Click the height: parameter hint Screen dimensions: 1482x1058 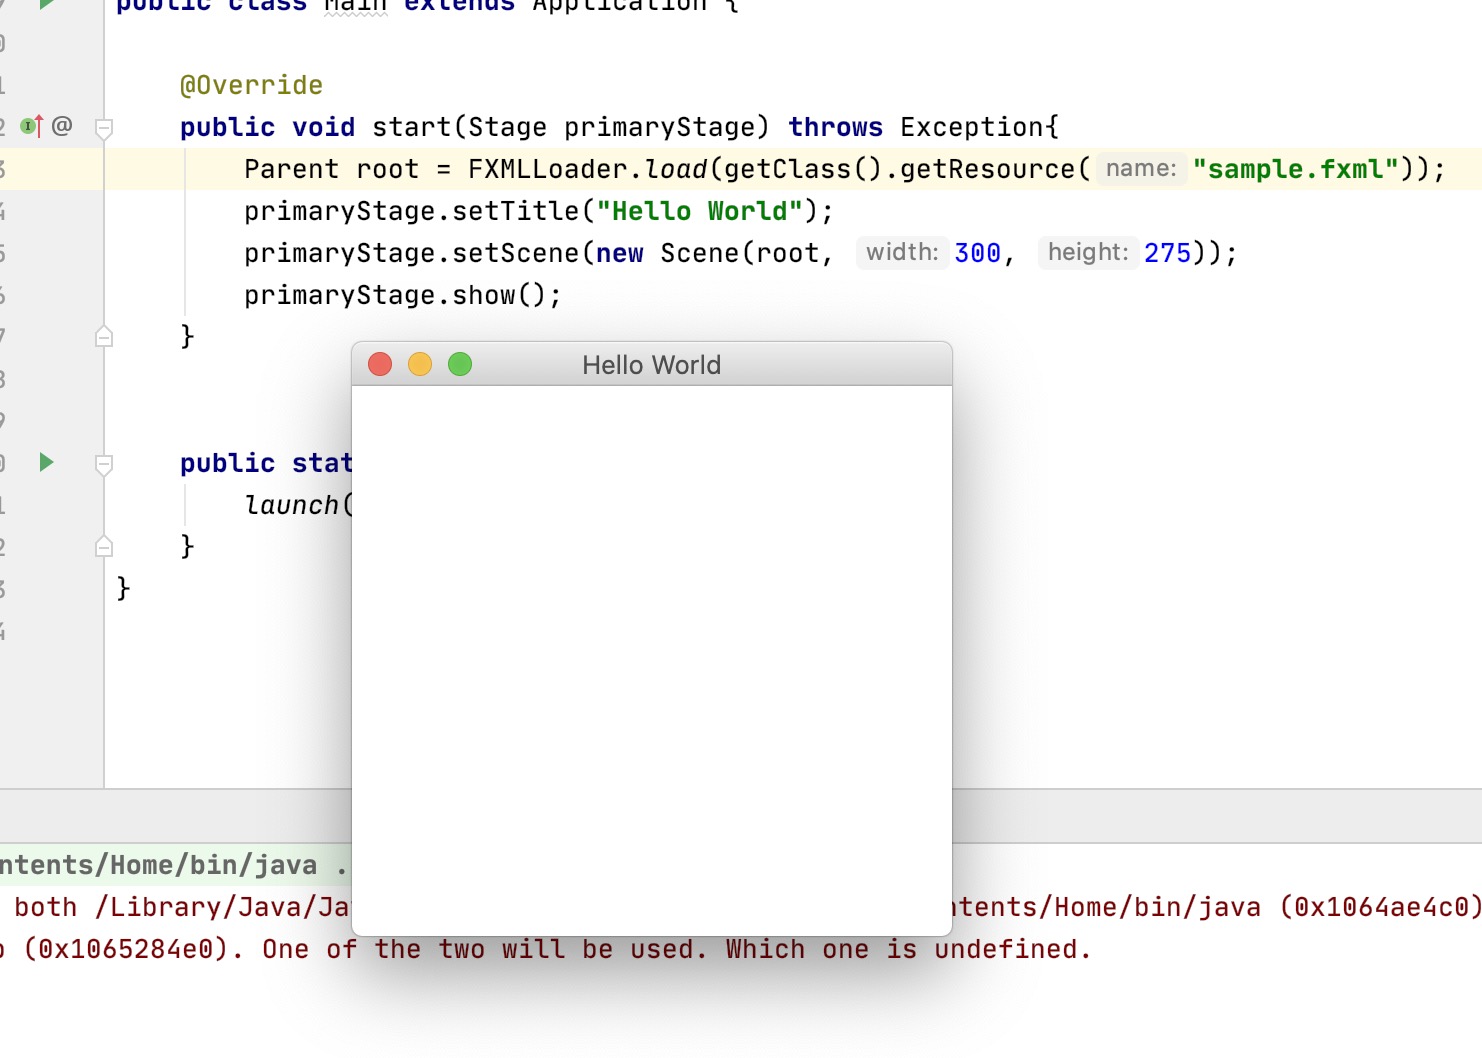pos(1088,252)
